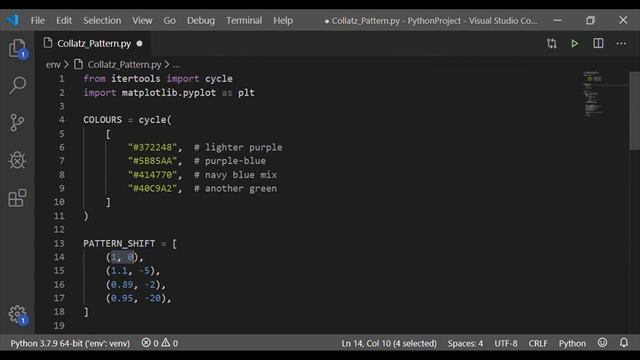Click the vertical editor scrollbar thumb
640x360 pixels.
(x=634, y=111)
